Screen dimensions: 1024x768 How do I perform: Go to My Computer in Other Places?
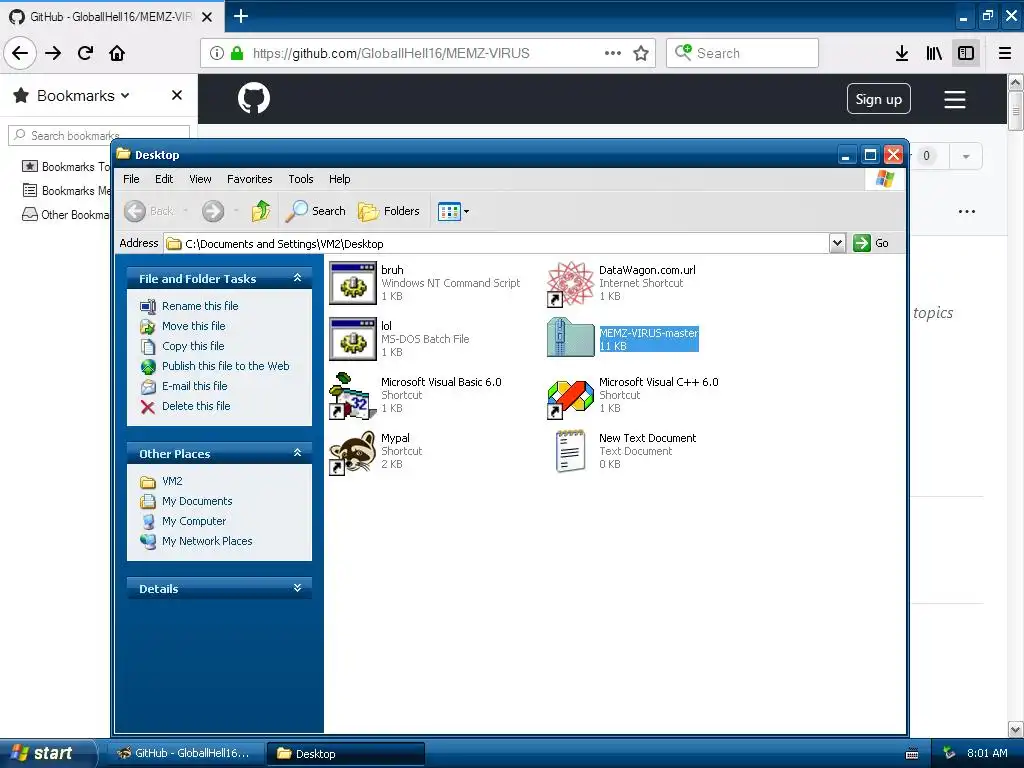point(194,521)
